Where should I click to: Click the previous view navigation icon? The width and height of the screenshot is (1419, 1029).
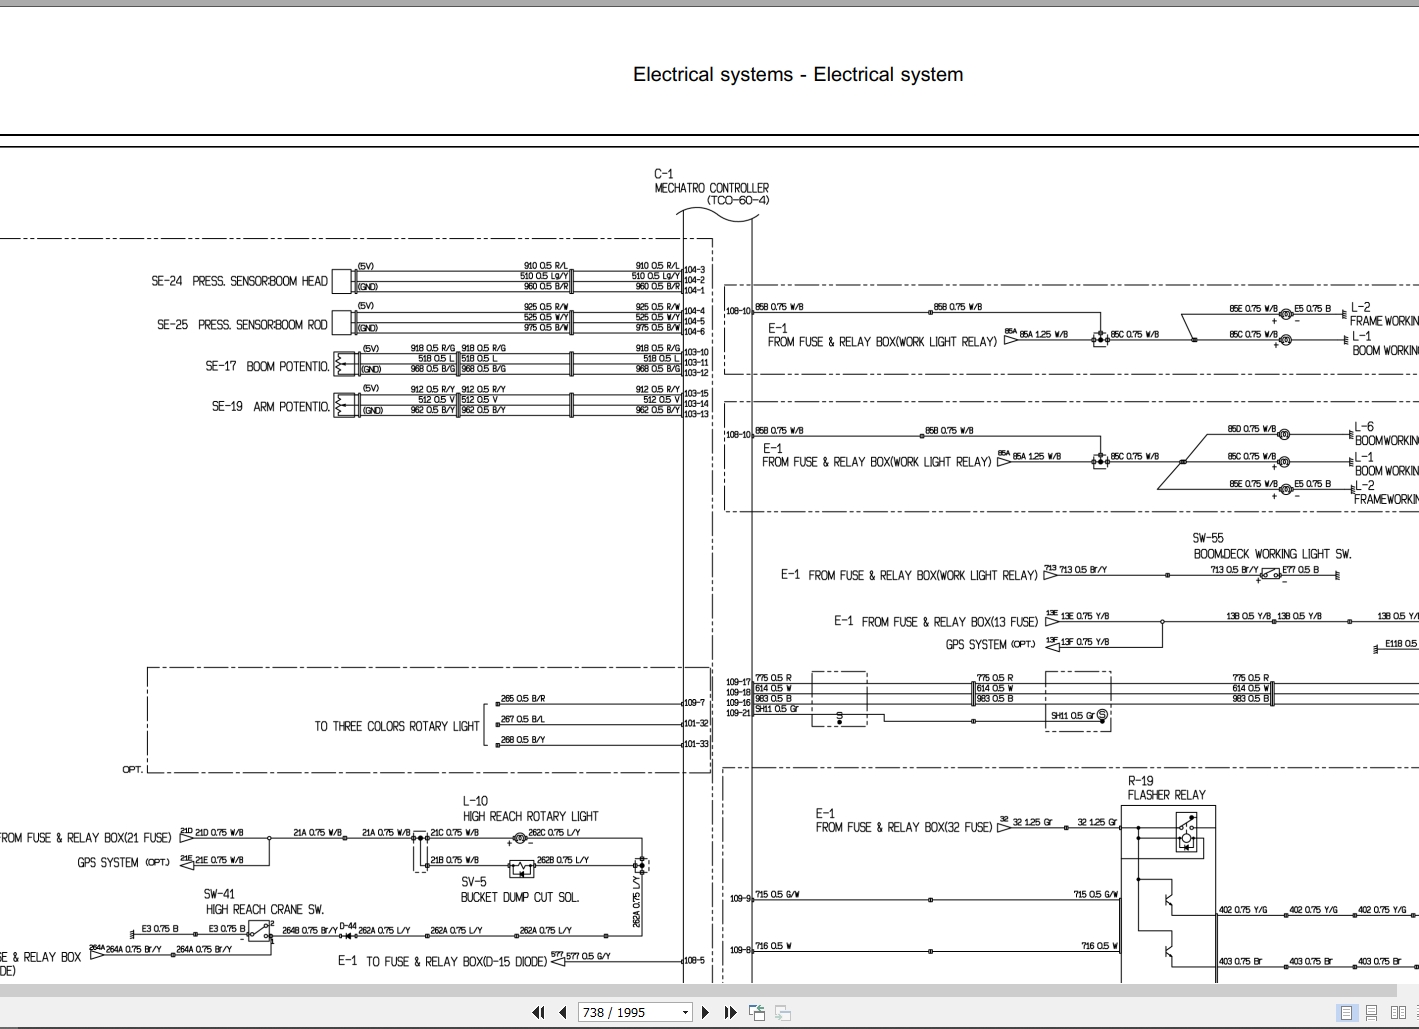click(x=757, y=1012)
